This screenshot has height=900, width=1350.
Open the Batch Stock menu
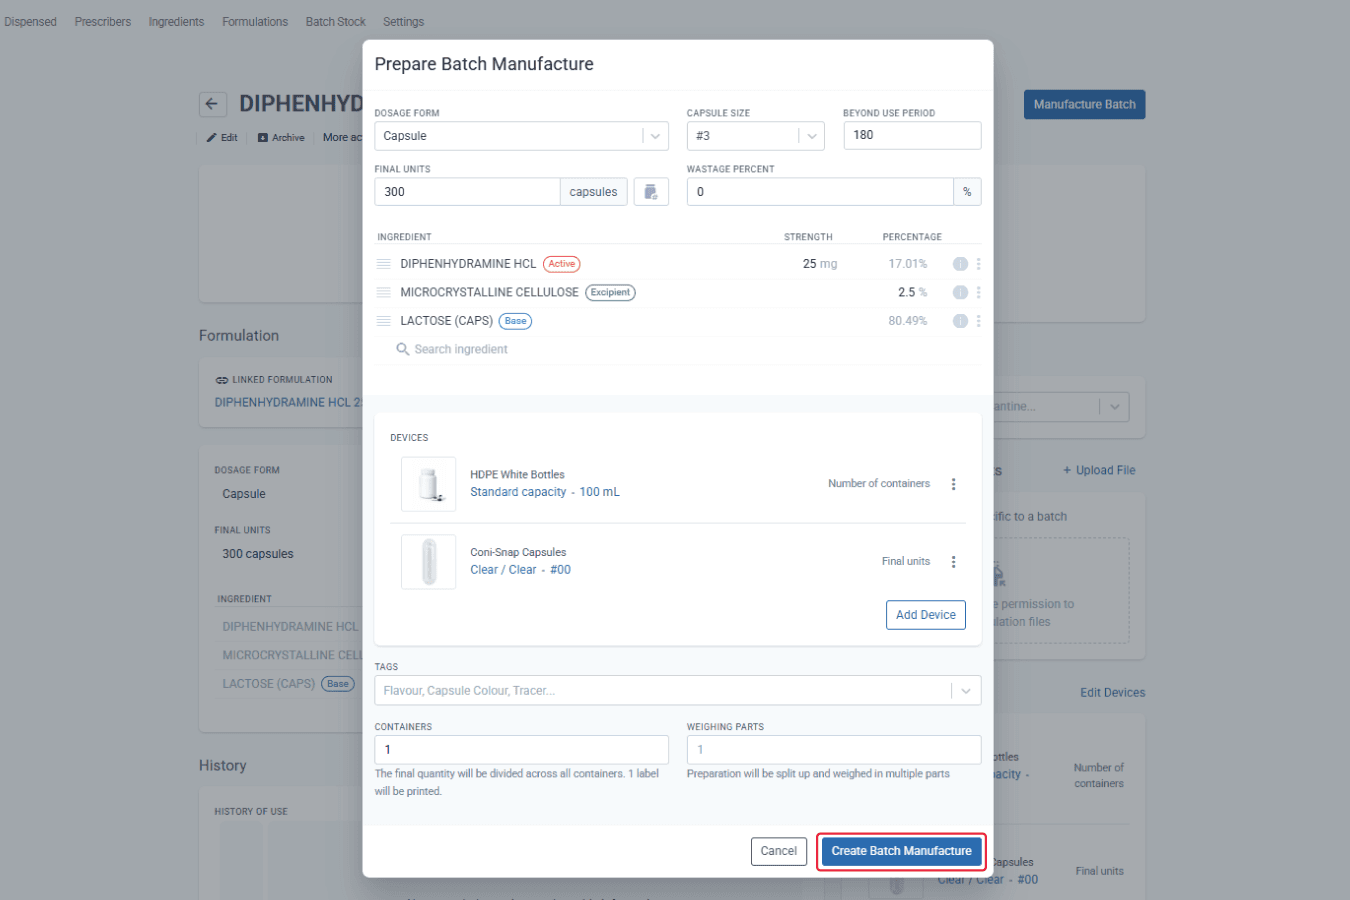pos(335,22)
